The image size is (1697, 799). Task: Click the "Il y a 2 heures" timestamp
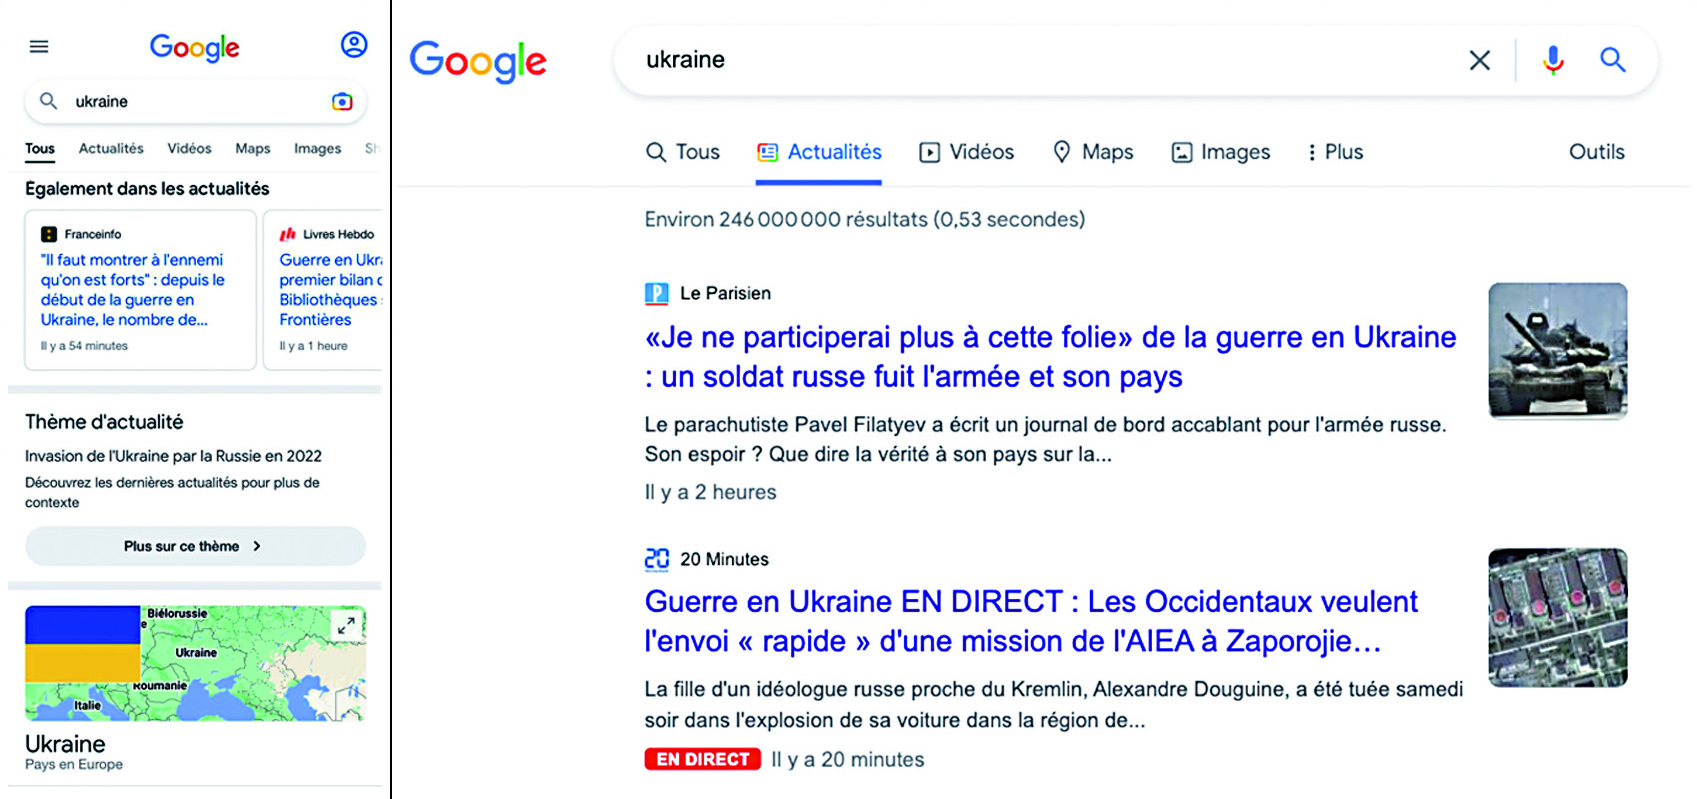point(710,492)
